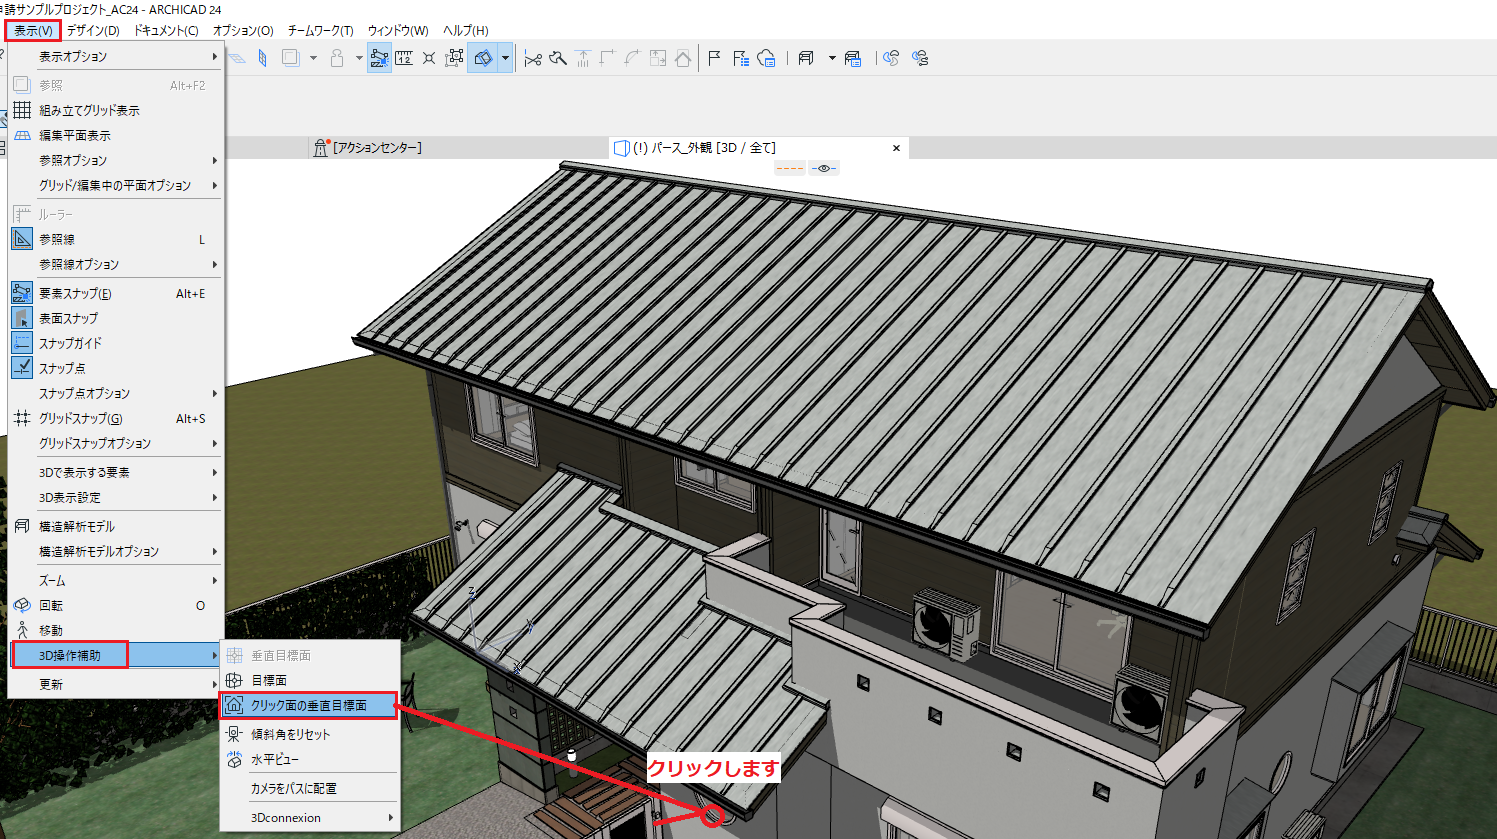Click the cloud with list toolbar icon
This screenshot has height=839, width=1497.
click(x=766, y=58)
